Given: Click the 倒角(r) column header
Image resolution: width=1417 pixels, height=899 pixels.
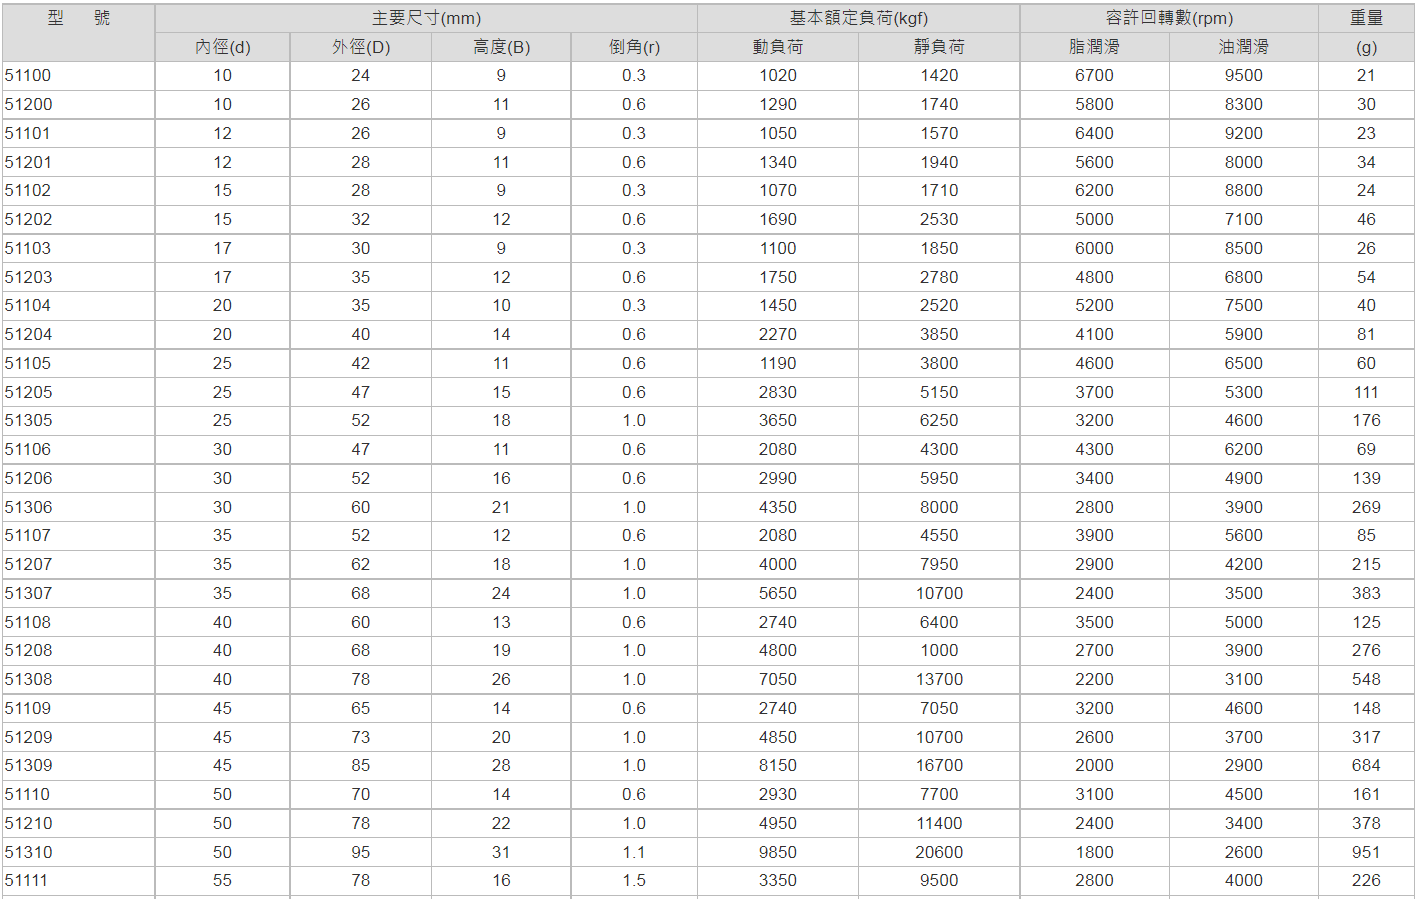Looking at the screenshot, I should (634, 47).
